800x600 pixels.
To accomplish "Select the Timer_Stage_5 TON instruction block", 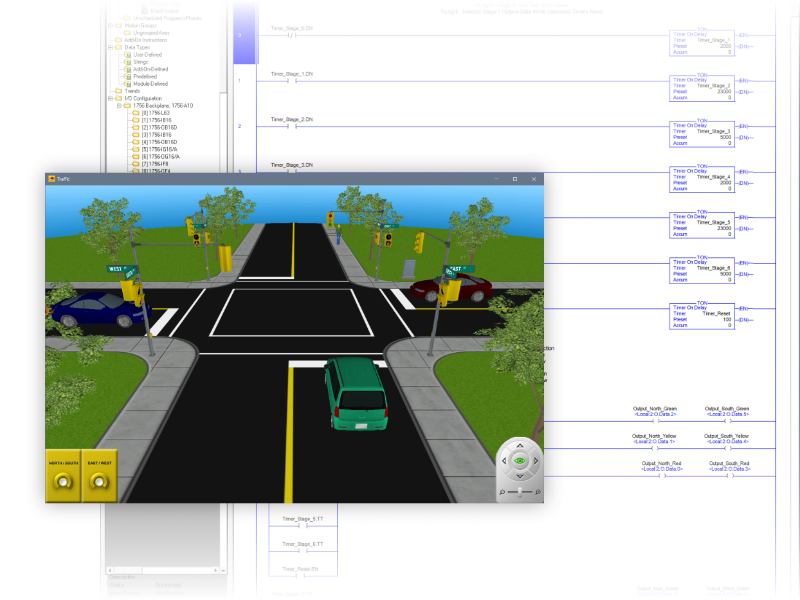I will click(702, 225).
